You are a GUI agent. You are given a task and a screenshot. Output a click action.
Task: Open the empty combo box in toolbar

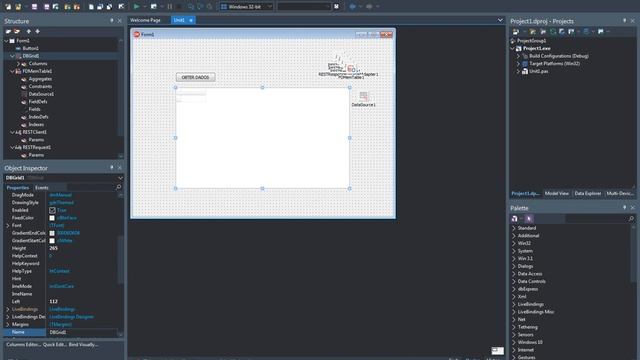(304, 7)
